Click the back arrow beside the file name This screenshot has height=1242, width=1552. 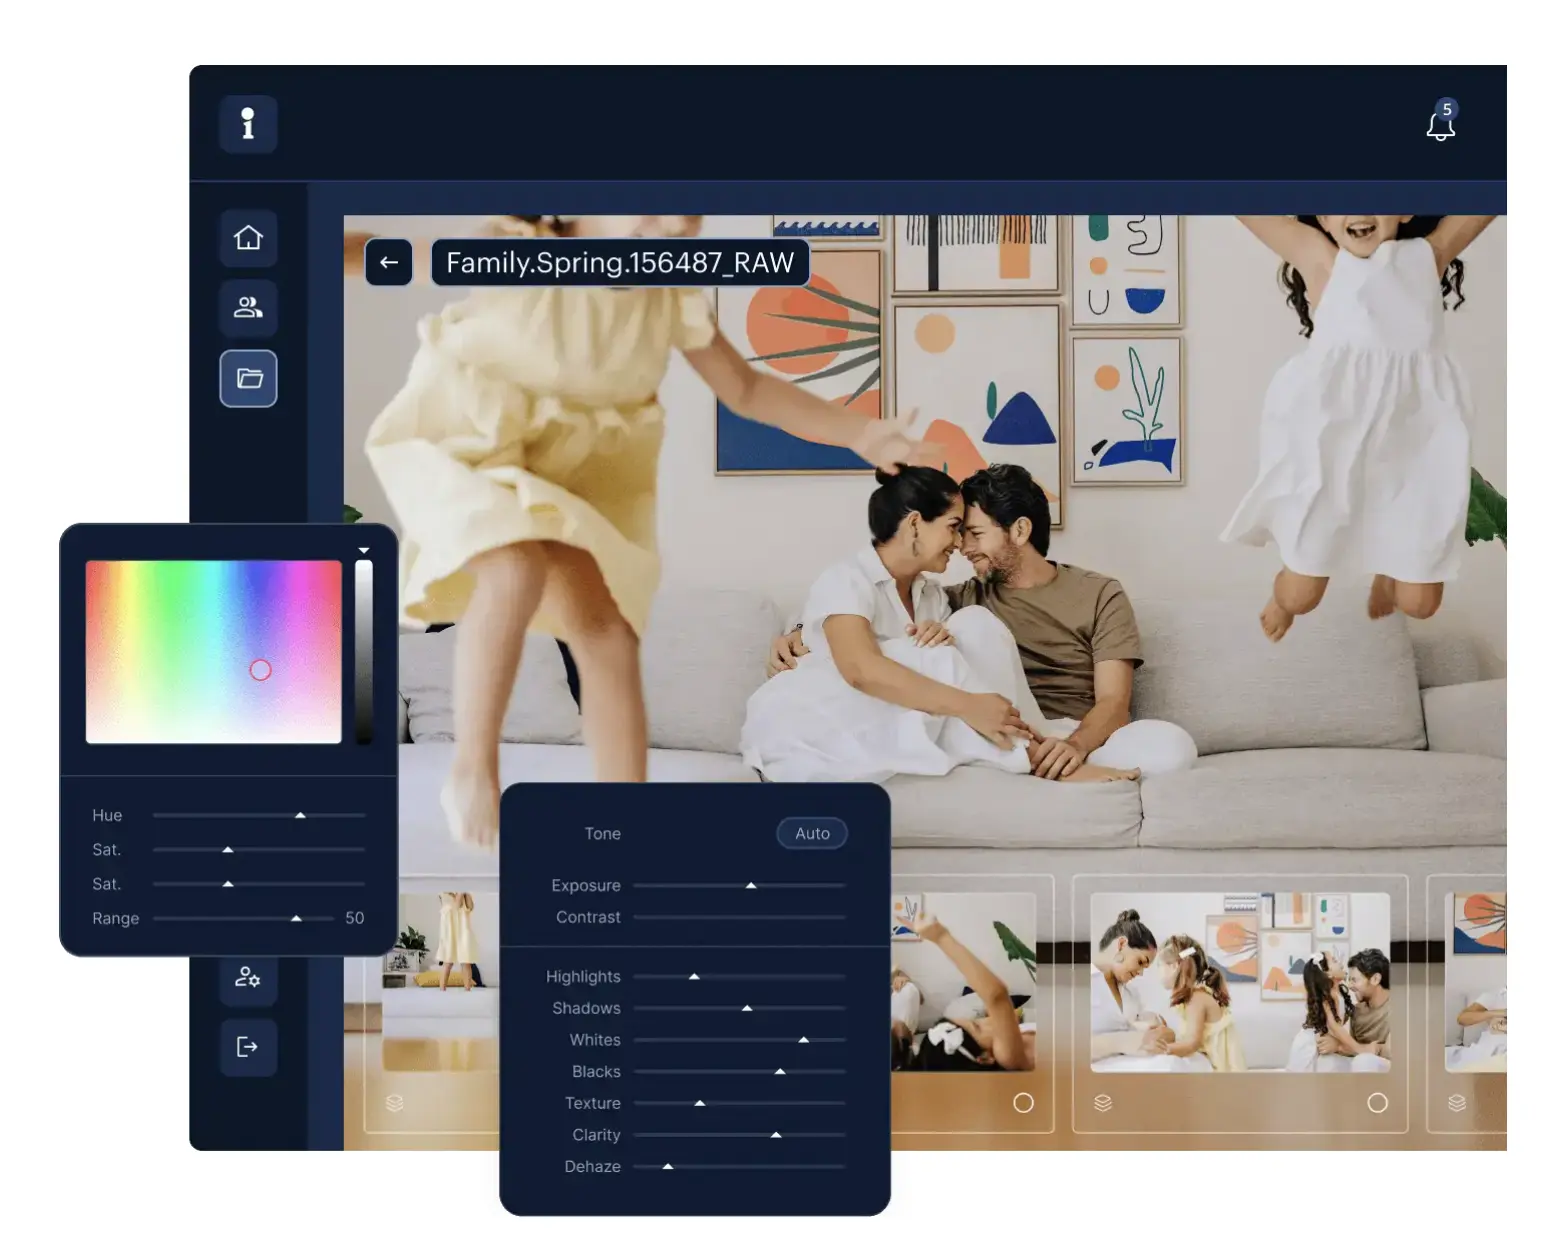point(389,262)
